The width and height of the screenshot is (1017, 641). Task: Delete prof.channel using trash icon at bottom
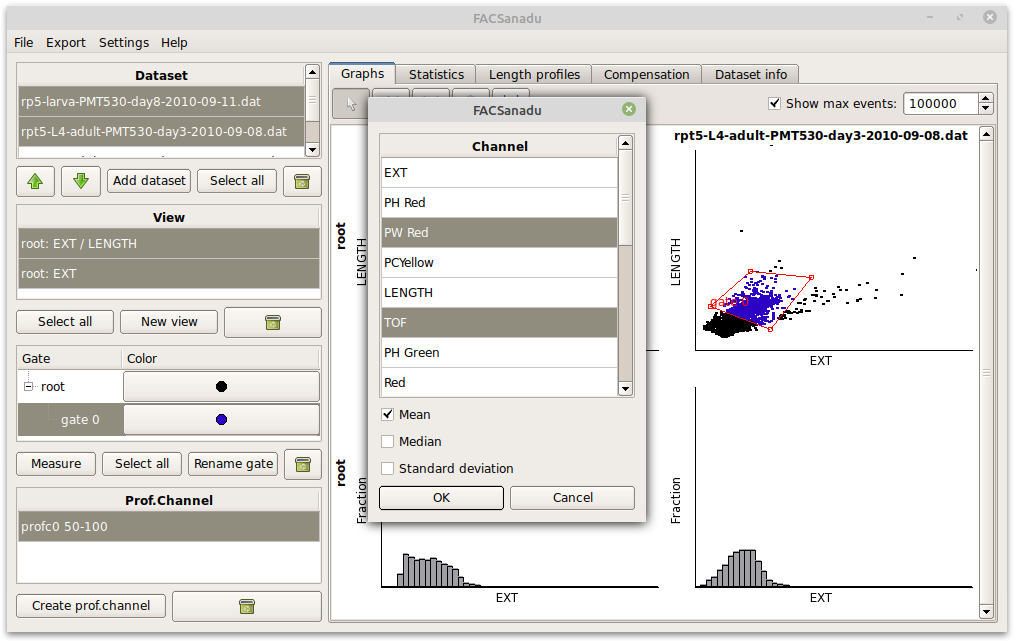click(x=246, y=606)
